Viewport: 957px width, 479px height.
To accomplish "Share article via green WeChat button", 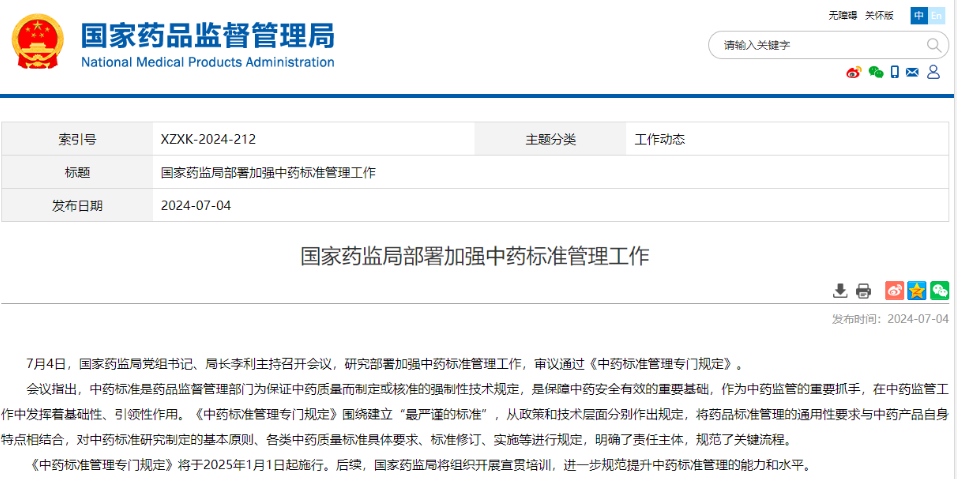I will pos(939,290).
